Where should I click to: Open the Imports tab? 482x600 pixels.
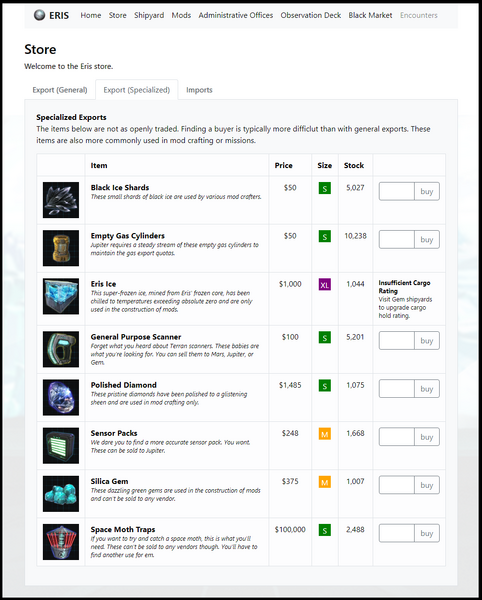(199, 90)
